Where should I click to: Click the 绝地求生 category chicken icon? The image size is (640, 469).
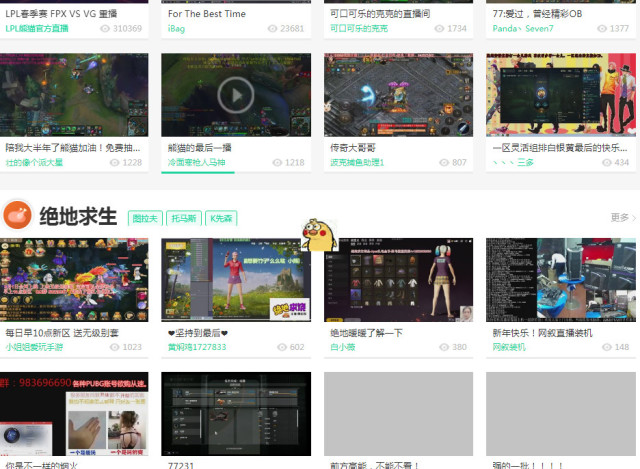click(x=17, y=215)
